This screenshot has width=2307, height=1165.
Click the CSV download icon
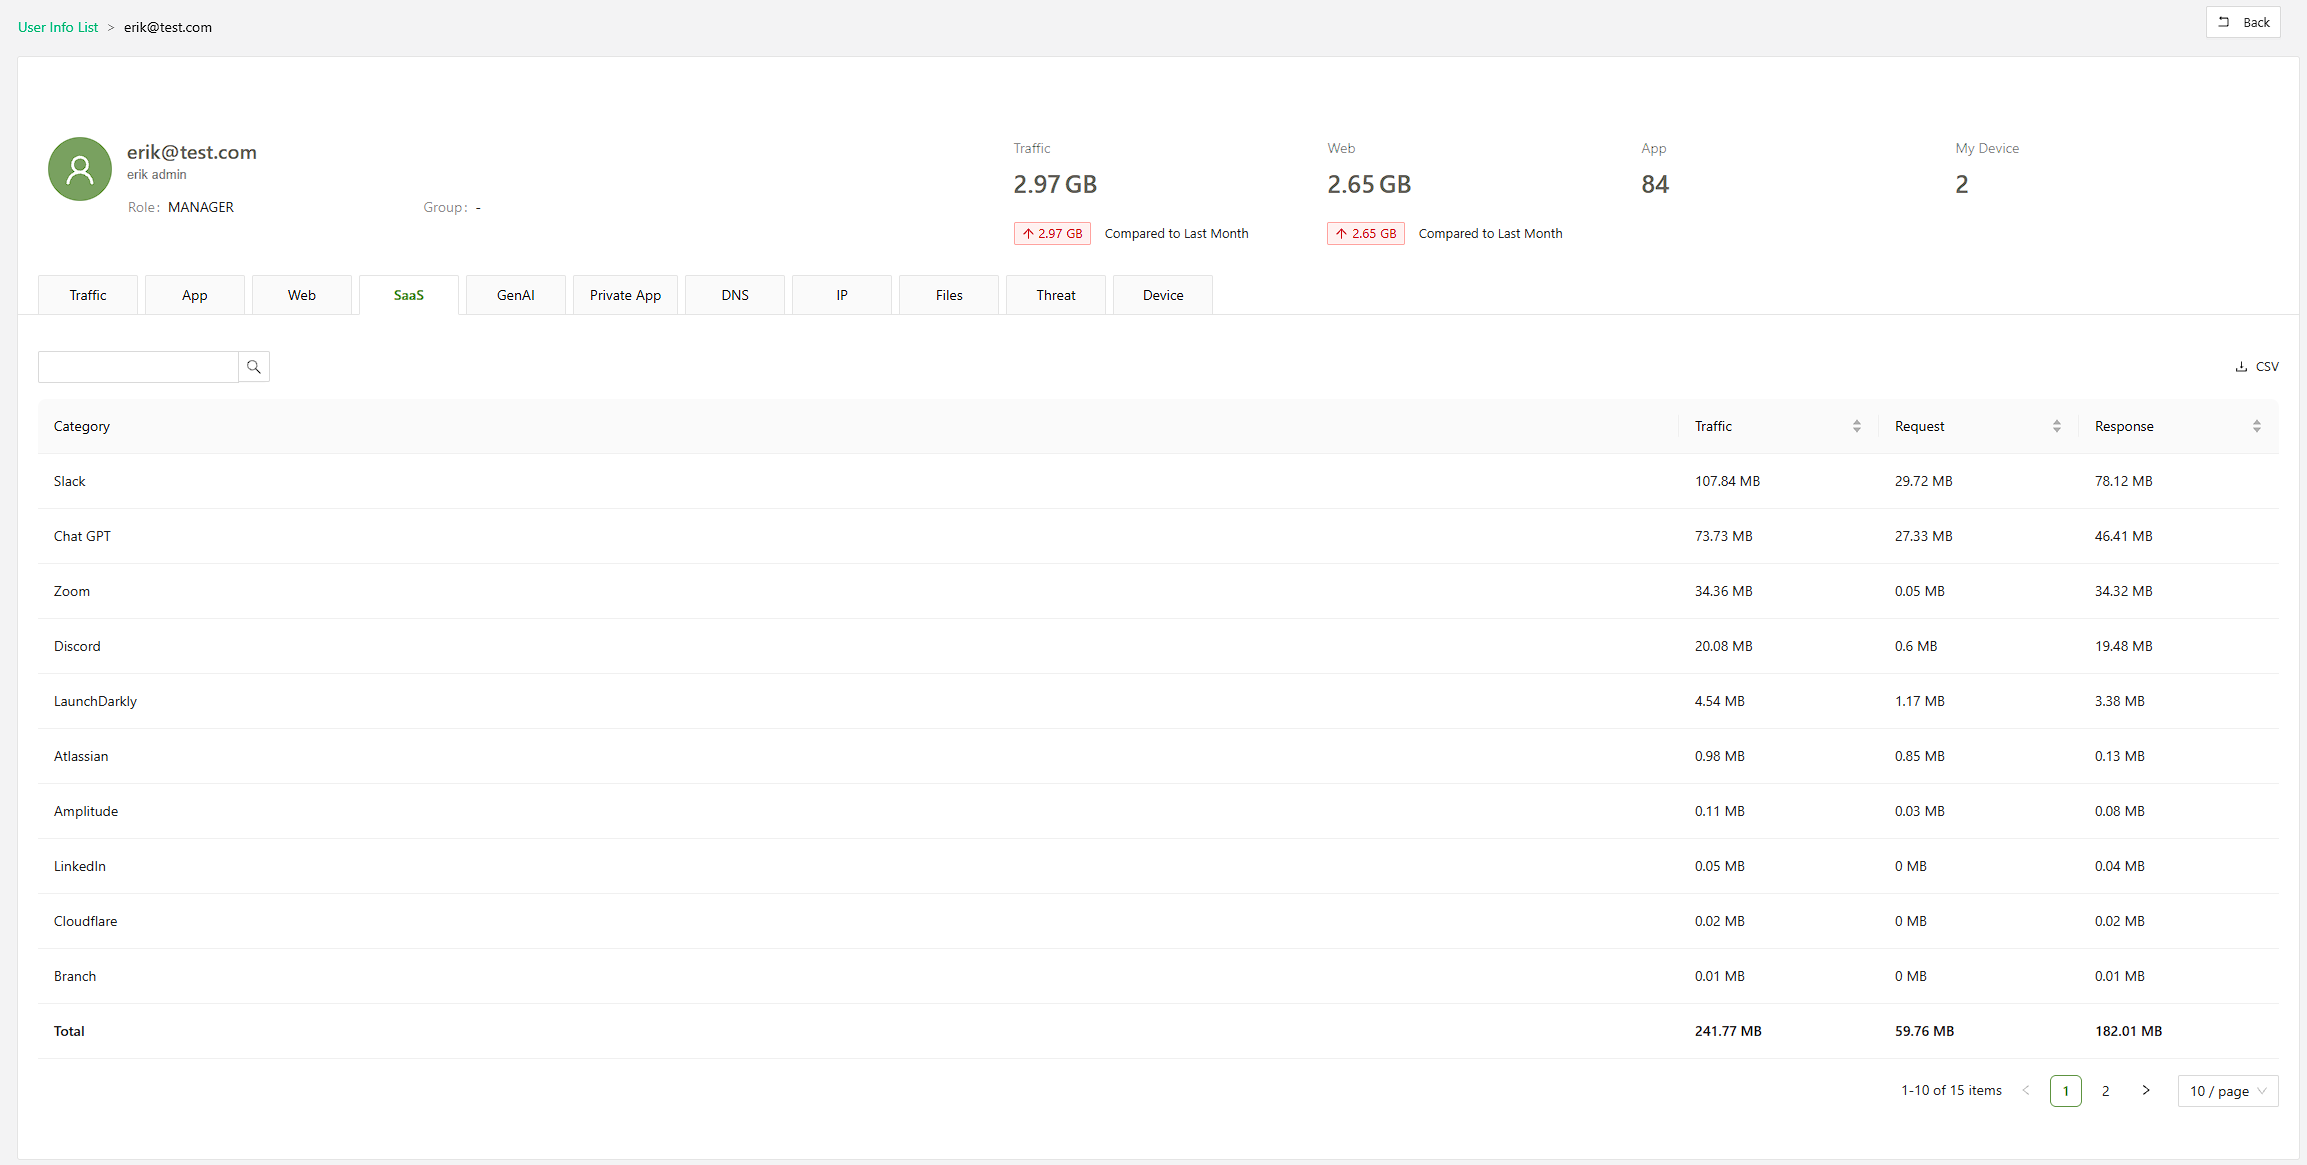pyautogui.click(x=2241, y=367)
